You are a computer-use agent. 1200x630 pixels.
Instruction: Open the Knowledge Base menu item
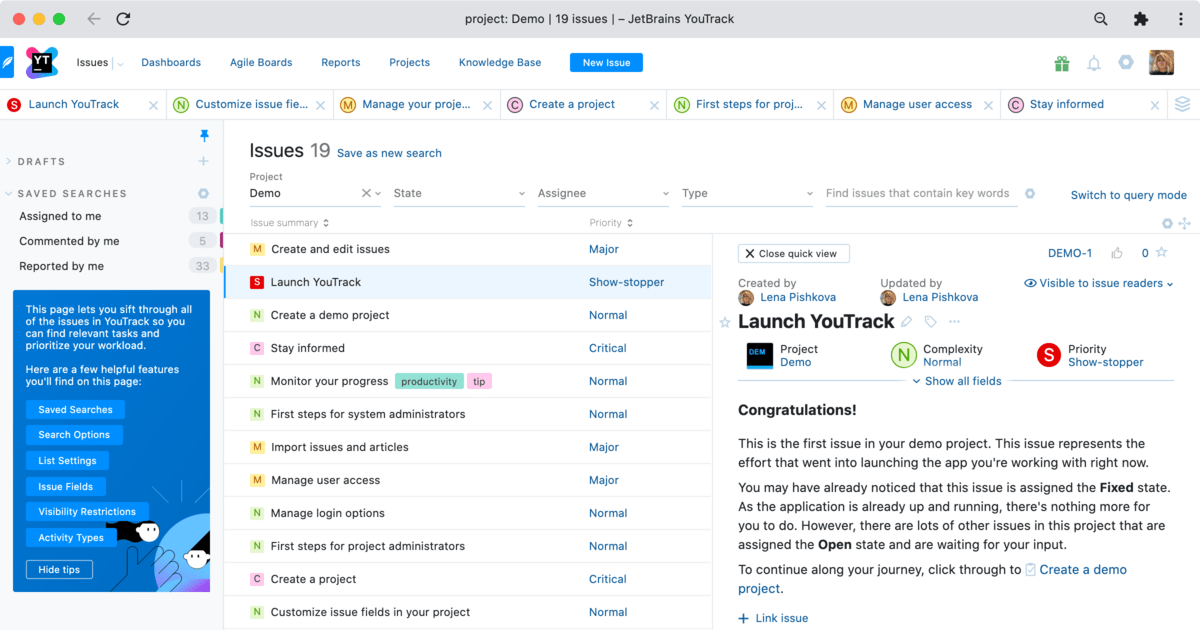point(499,62)
